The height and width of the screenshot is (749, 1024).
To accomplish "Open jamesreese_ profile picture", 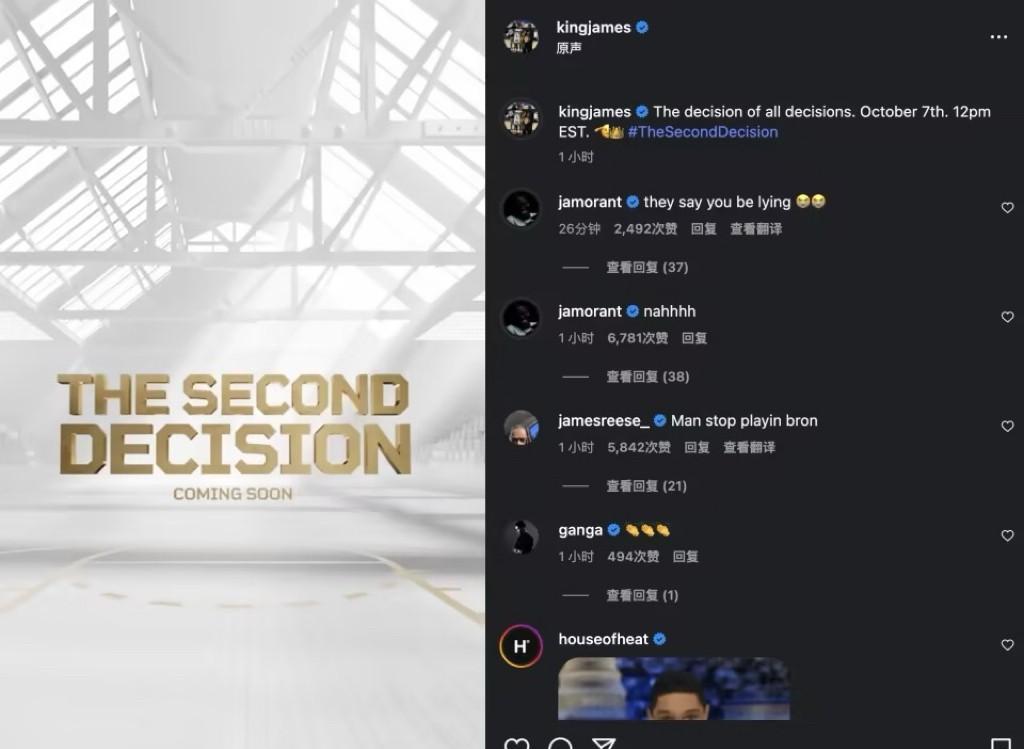I will 521,428.
